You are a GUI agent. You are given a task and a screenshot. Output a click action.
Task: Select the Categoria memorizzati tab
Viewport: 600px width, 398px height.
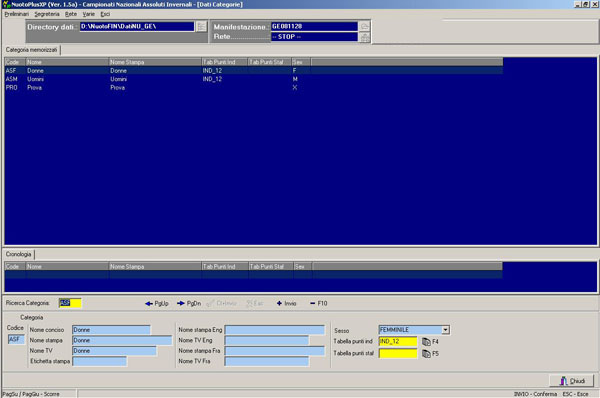31,50
